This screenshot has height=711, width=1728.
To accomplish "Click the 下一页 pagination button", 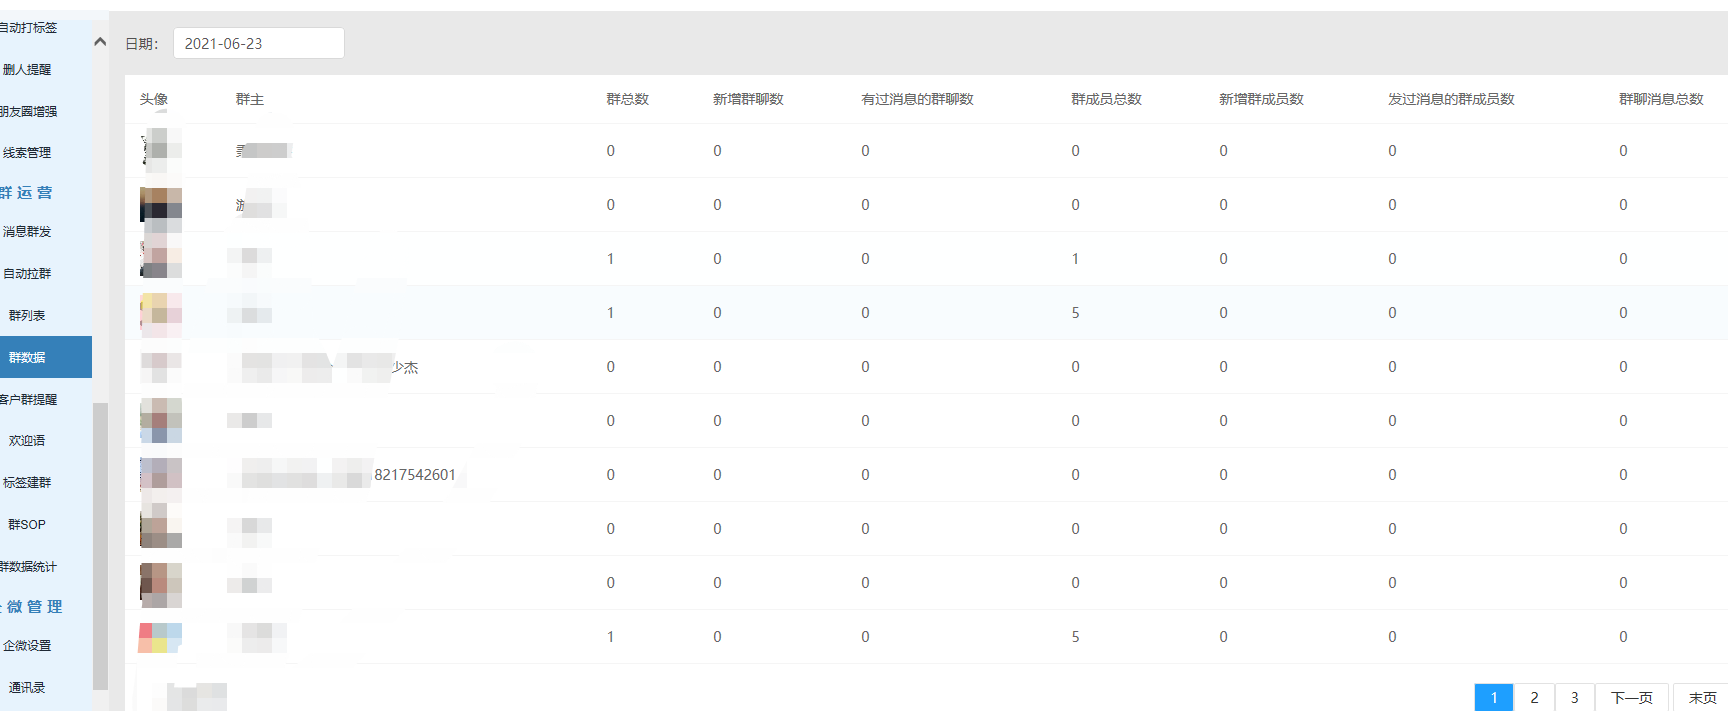I will tap(1631, 698).
